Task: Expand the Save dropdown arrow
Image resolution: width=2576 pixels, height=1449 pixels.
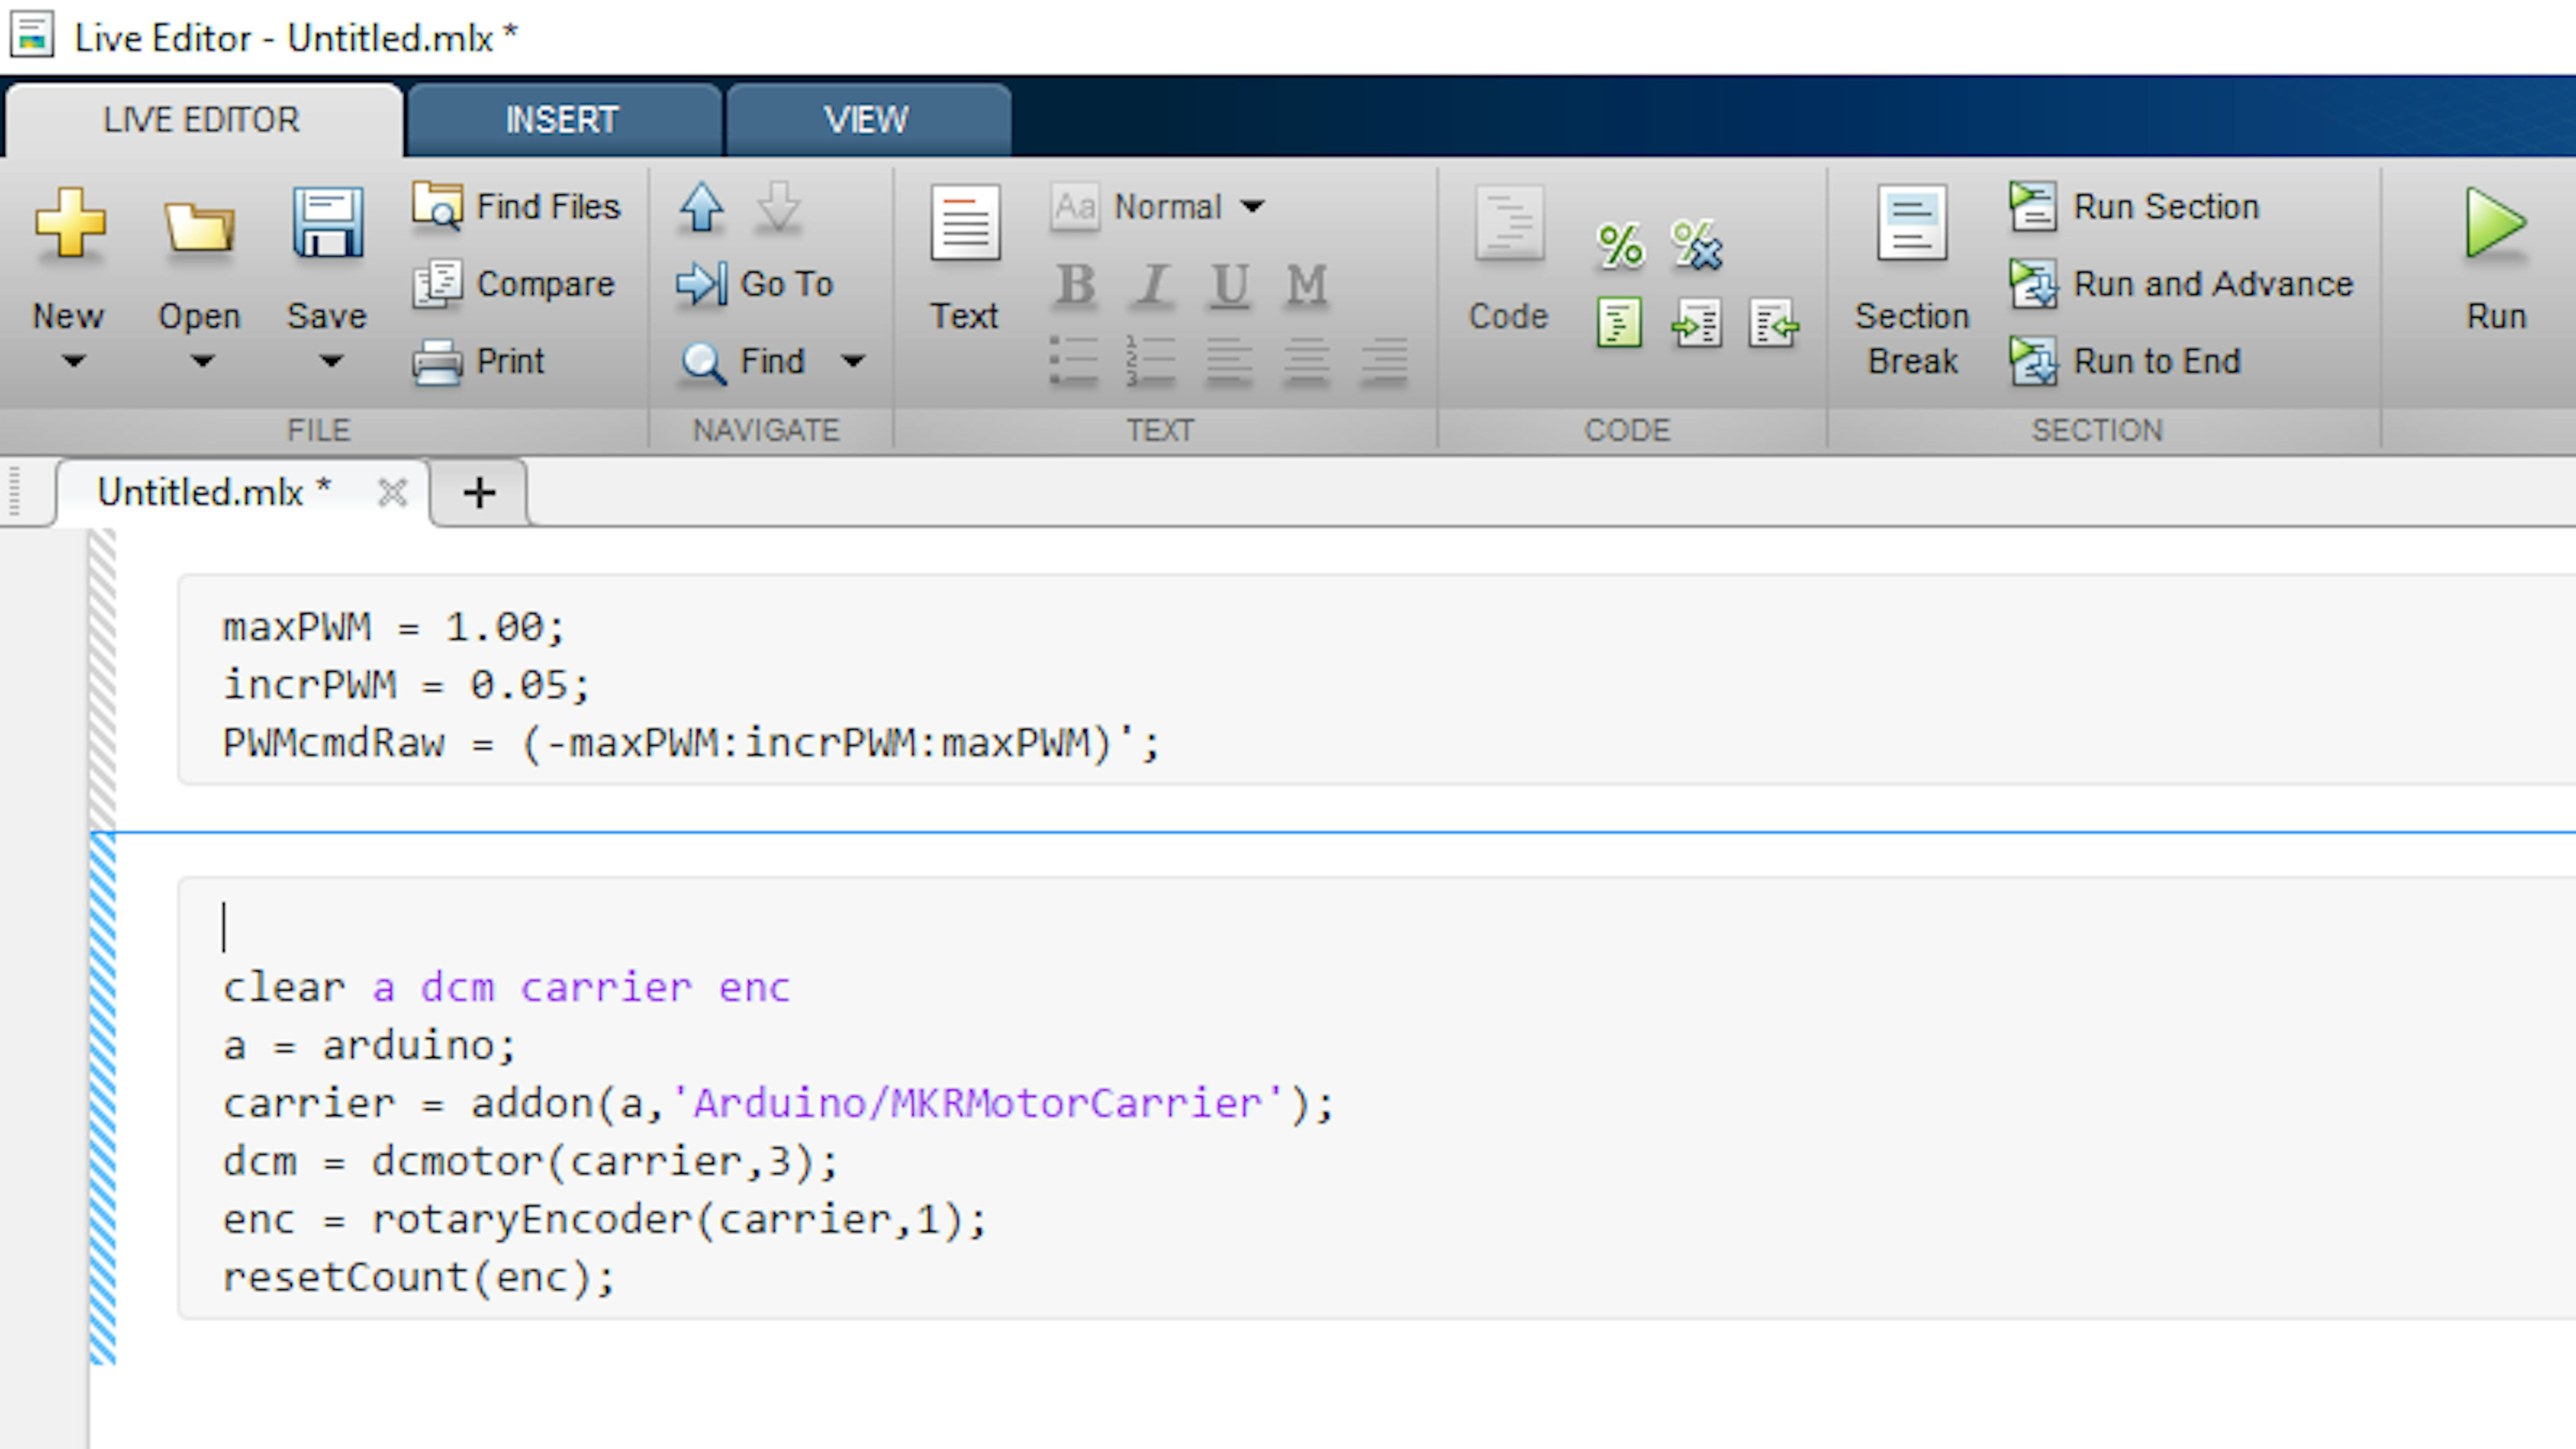Action: coord(331,361)
